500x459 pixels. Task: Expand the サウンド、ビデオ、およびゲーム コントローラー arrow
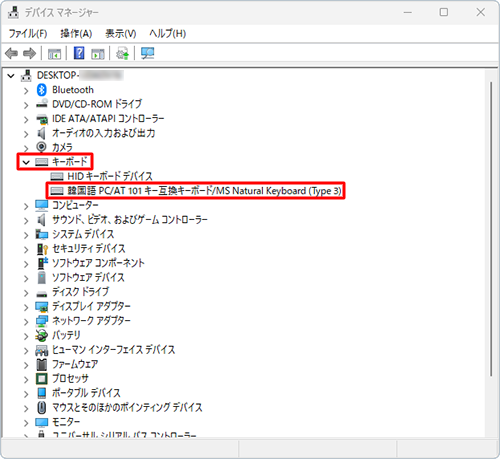26,221
